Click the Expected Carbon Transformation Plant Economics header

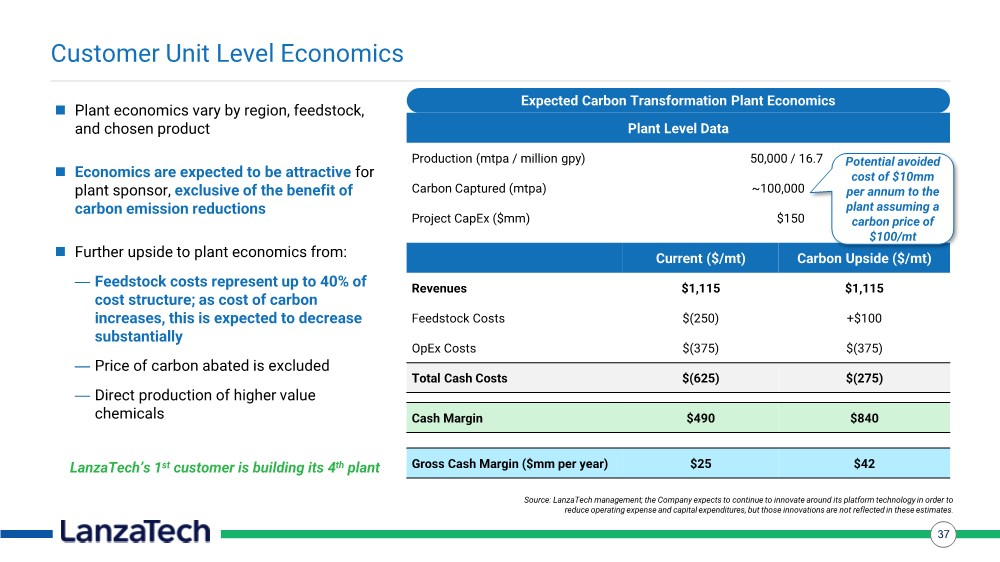(678, 101)
